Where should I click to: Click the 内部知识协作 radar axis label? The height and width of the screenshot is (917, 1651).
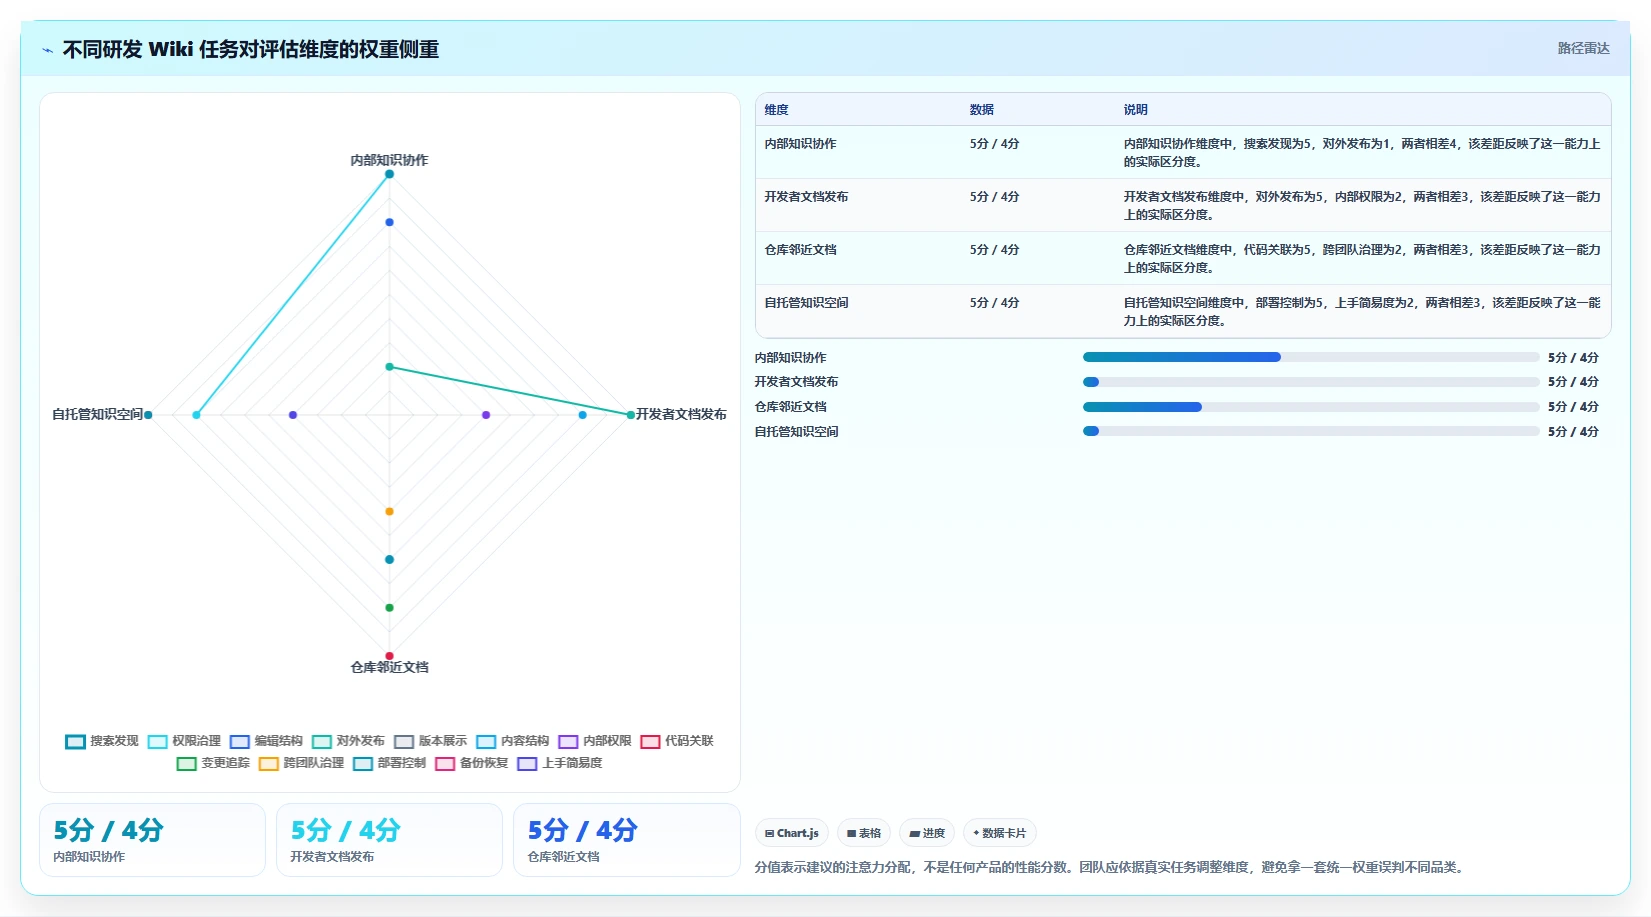click(x=389, y=160)
